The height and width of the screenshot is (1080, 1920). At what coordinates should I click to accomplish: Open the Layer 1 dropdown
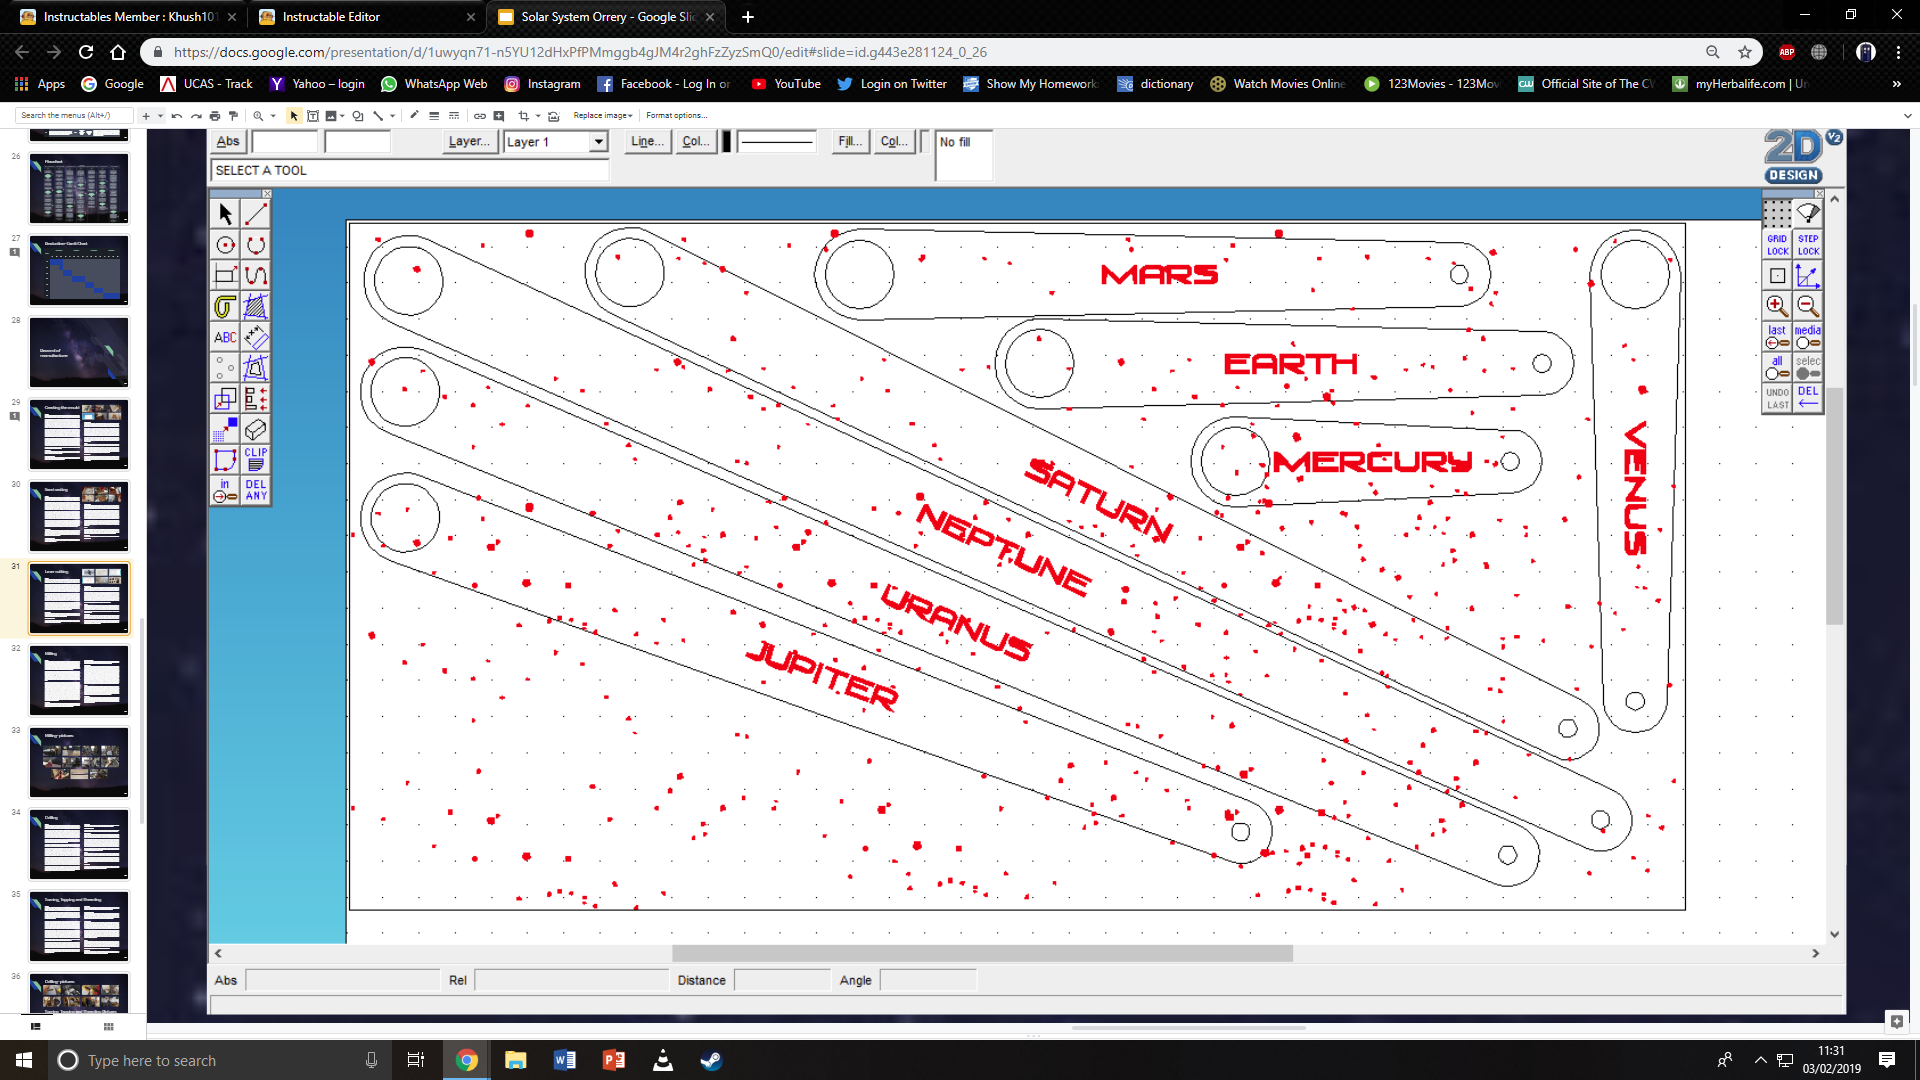tap(598, 141)
